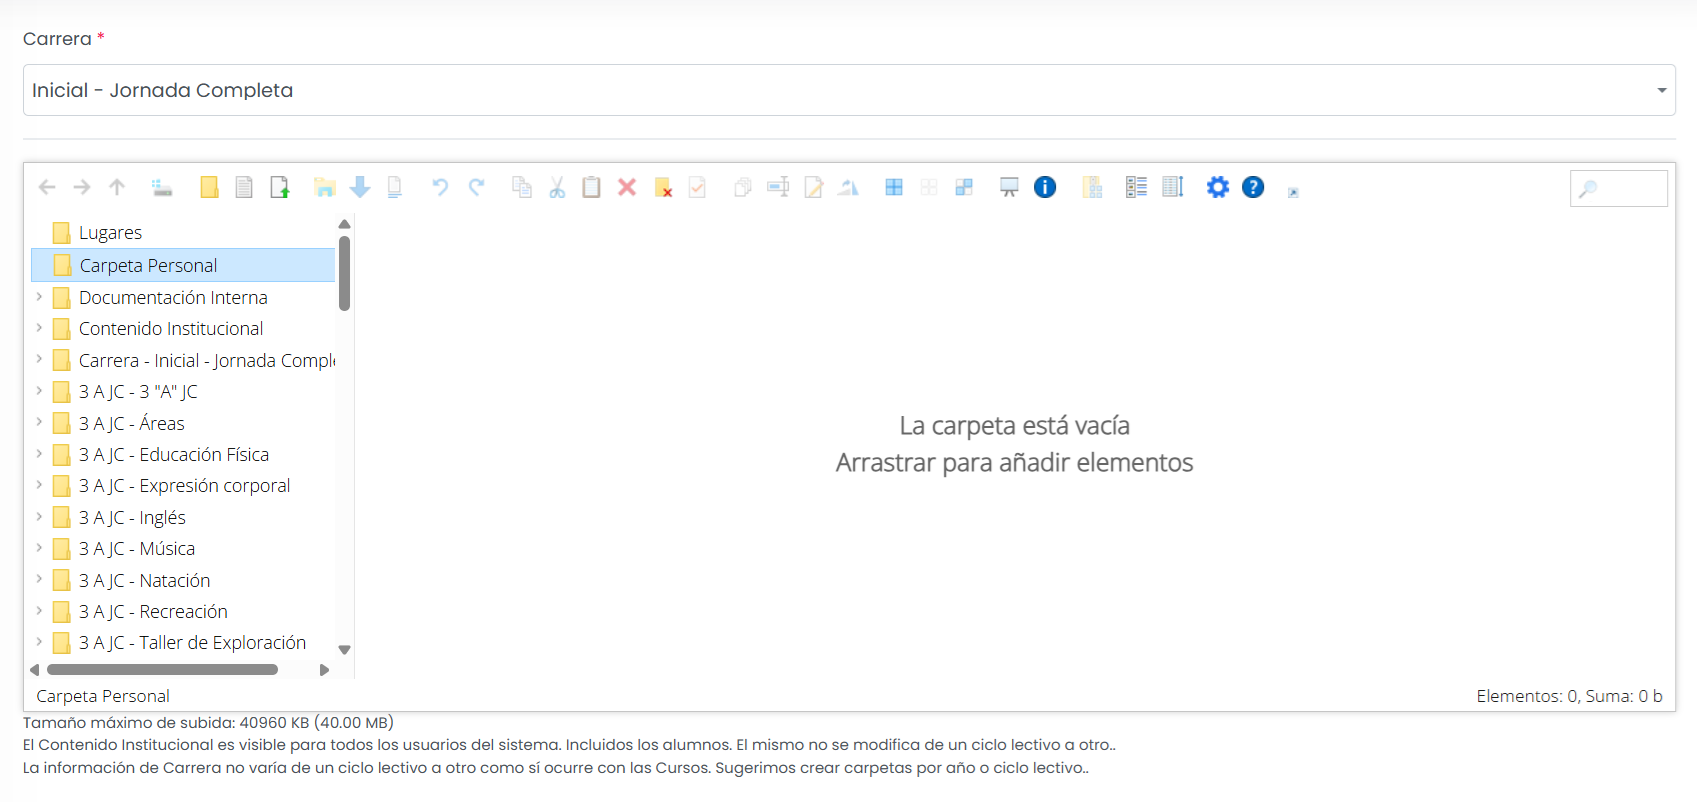
Task: Go up to the parent folder
Action: coord(117,187)
